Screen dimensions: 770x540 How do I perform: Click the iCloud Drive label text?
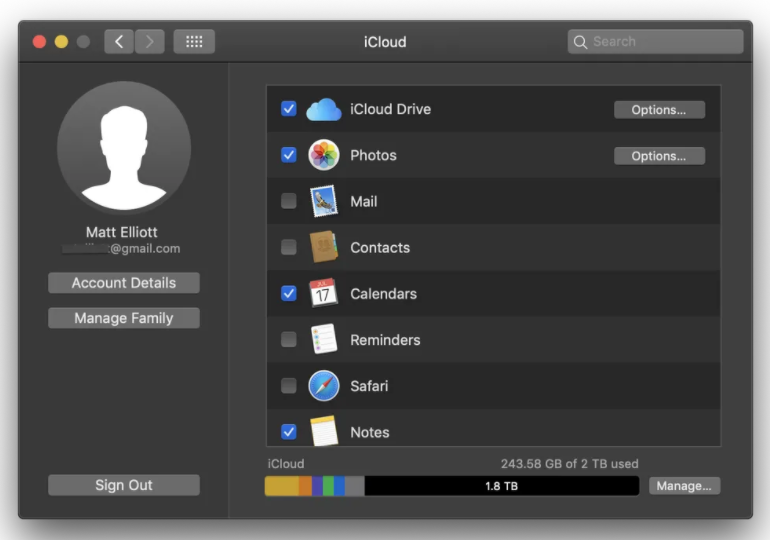pyautogui.click(x=390, y=109)
